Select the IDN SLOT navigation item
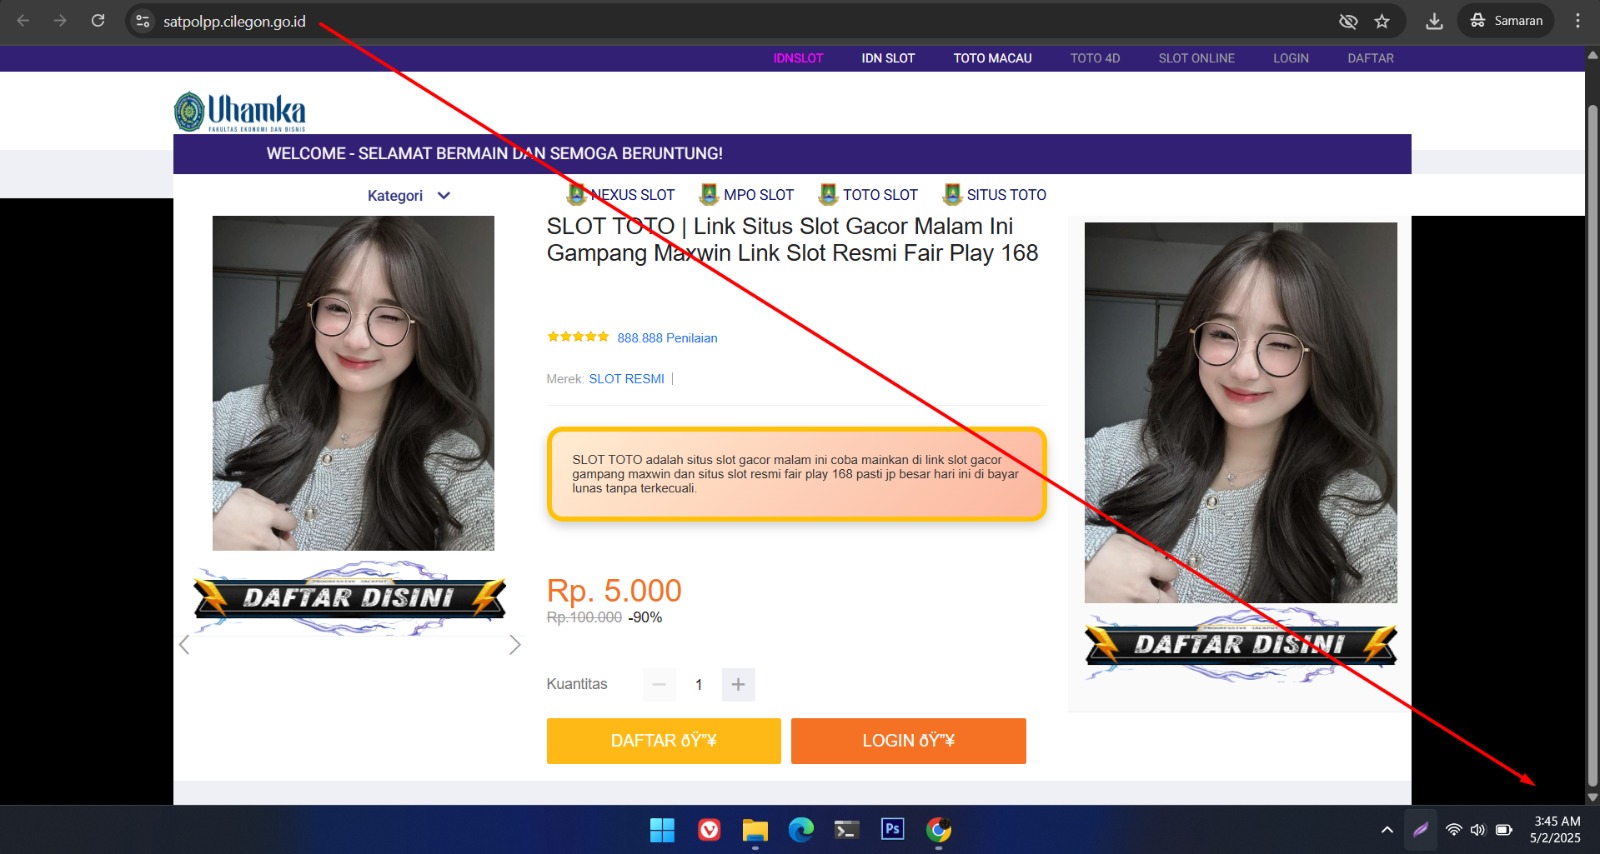 click(x=888, y=58)
